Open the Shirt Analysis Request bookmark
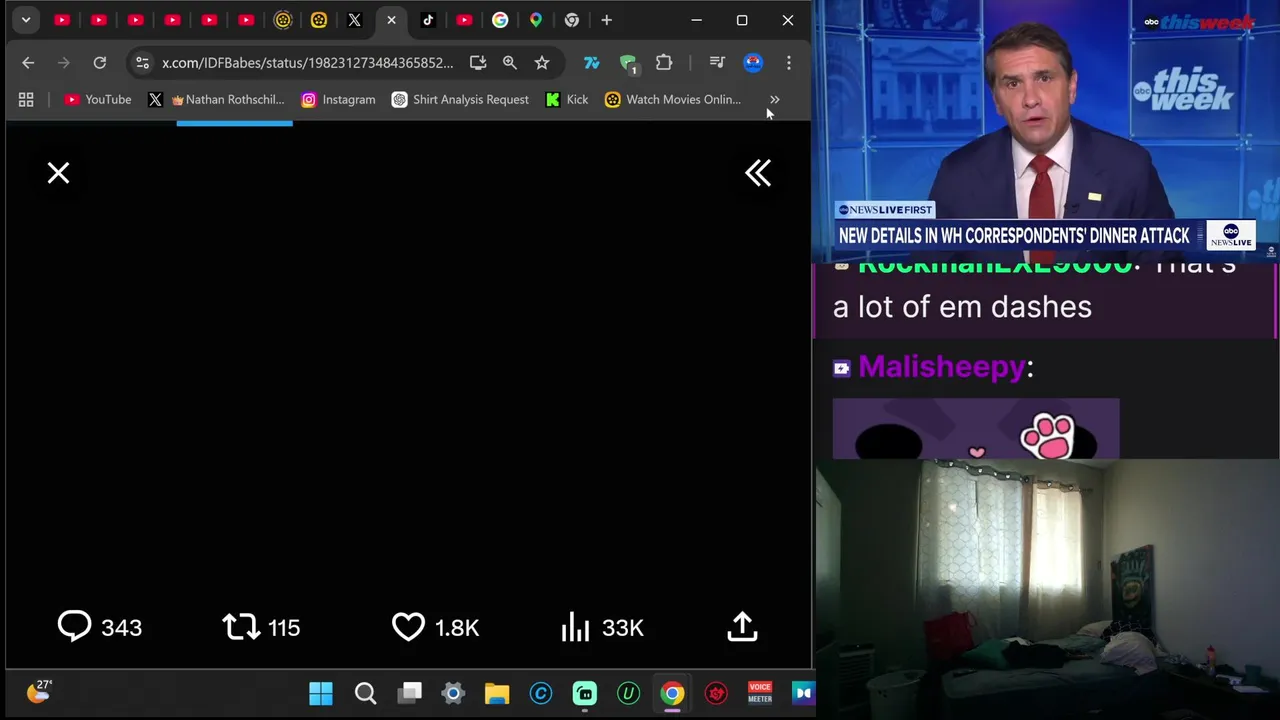The width and height of the screenshot is (1280, 720). (x=461, y=99)
